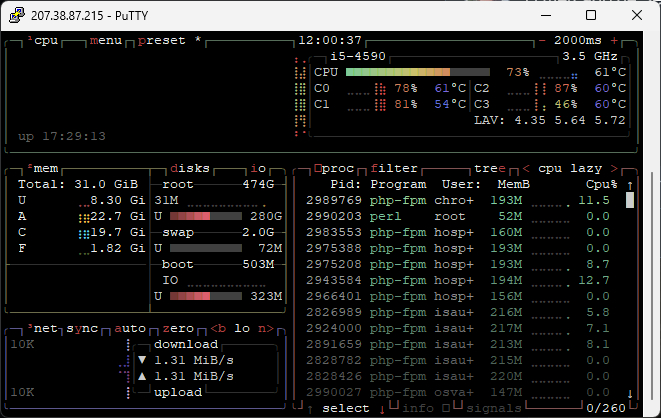Image resolution: width=661 pixels, height=418 pixels.
Task: Toggle process tree view
Action: [x=490, y=169]
